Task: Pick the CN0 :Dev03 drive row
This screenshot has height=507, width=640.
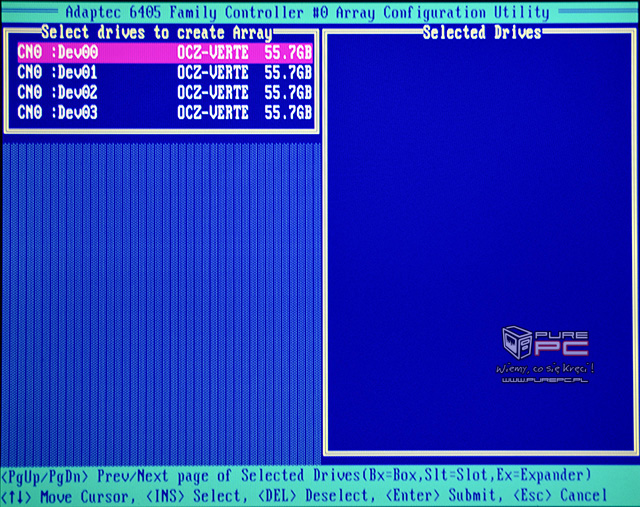Action: (165, 113)
